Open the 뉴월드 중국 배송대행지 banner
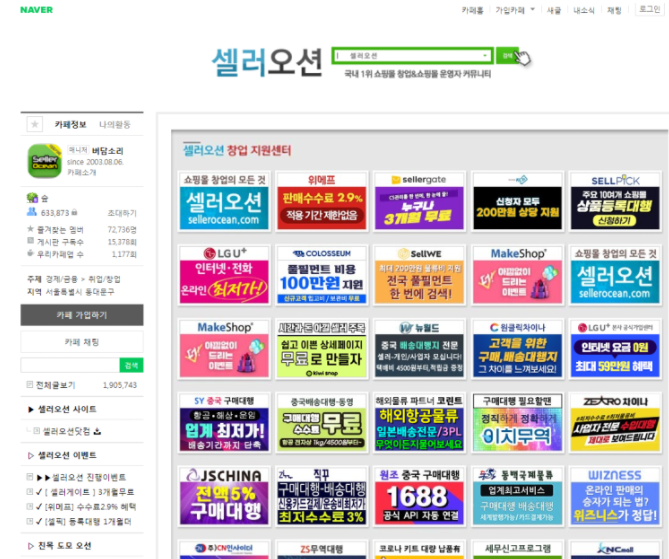The width and height of the screenshot is (669, 559). (x=419, y=349)
